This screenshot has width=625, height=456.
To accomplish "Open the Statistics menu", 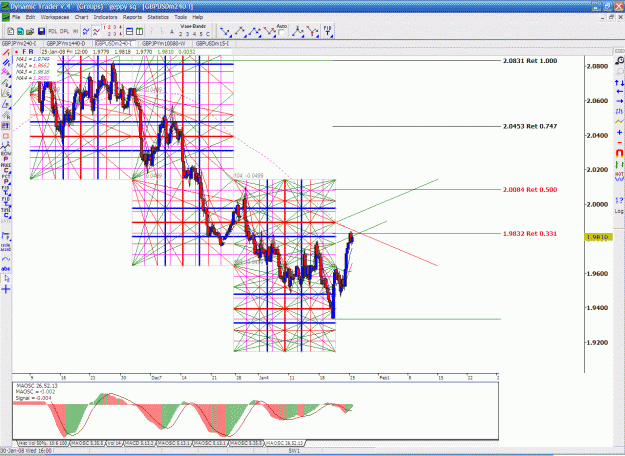I will click(158, 17).
